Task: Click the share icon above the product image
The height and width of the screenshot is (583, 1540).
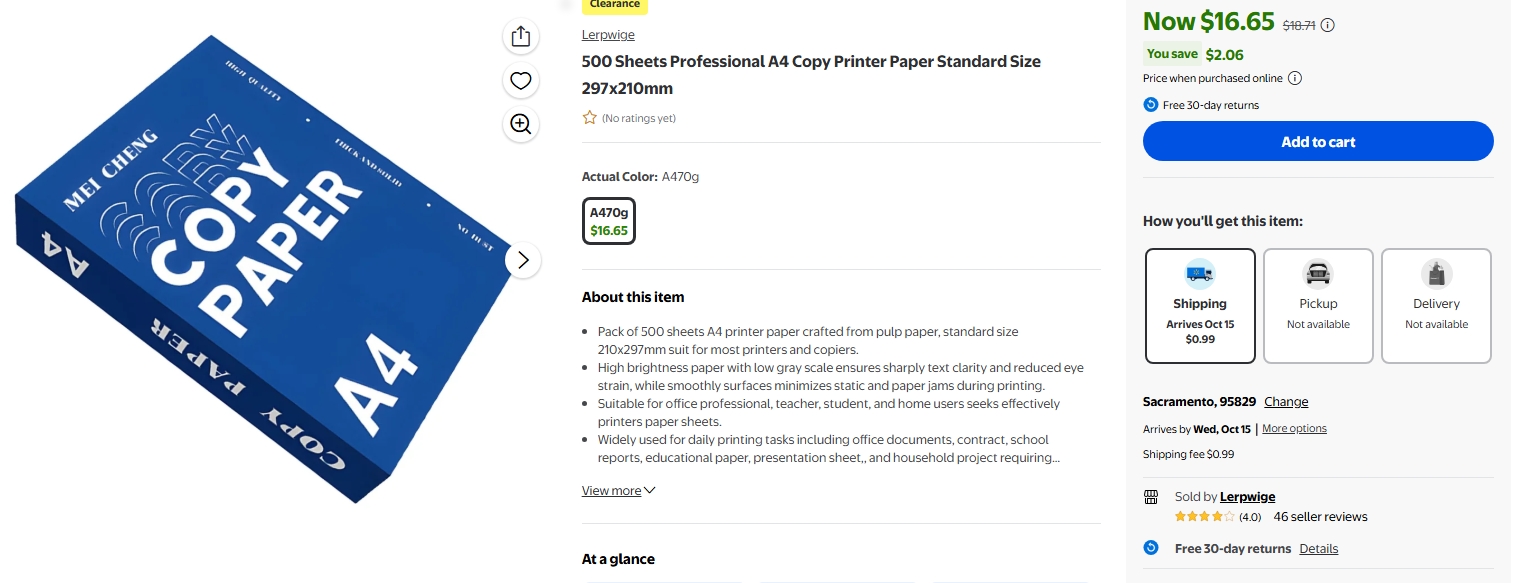Action: (x=520, y=37)
